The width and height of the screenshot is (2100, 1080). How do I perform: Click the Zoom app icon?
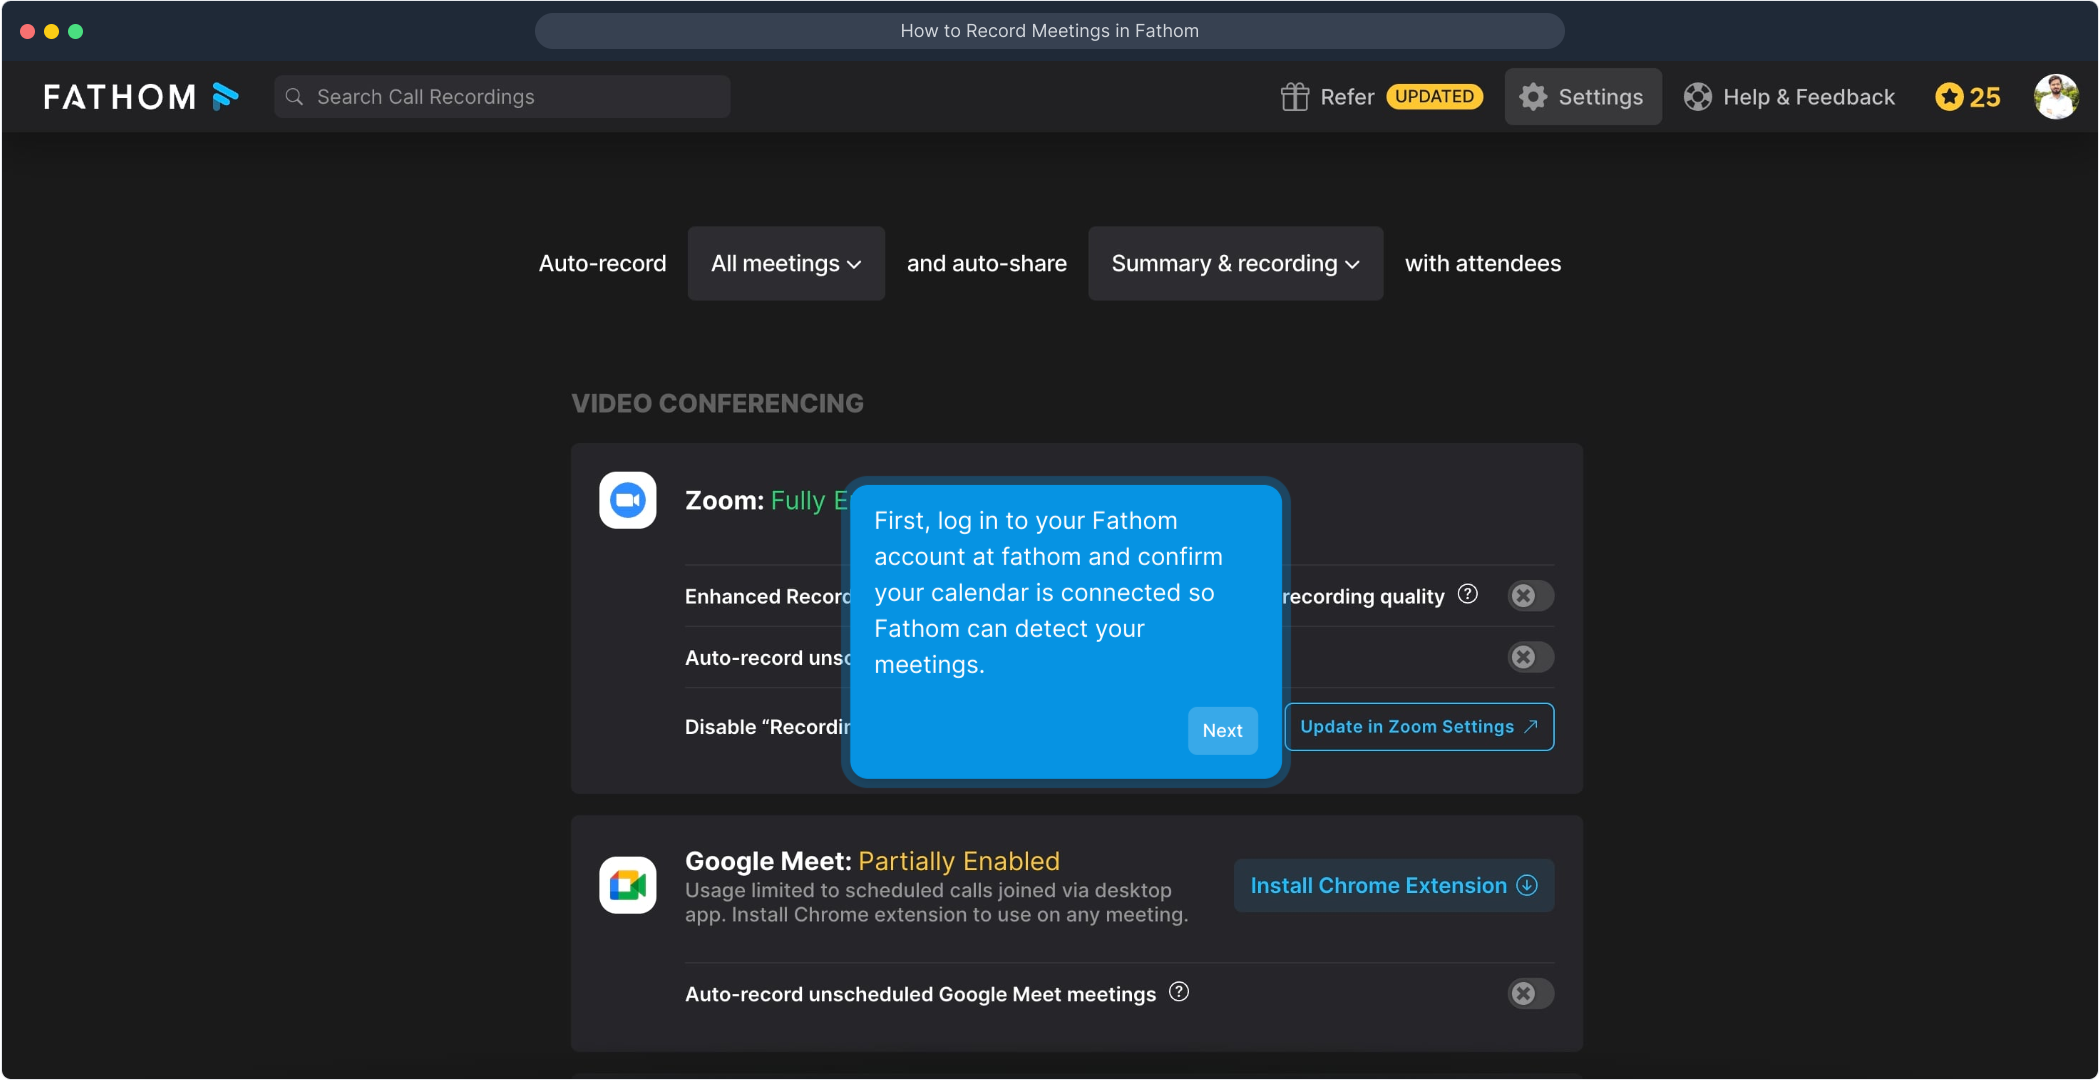[628, 500]
